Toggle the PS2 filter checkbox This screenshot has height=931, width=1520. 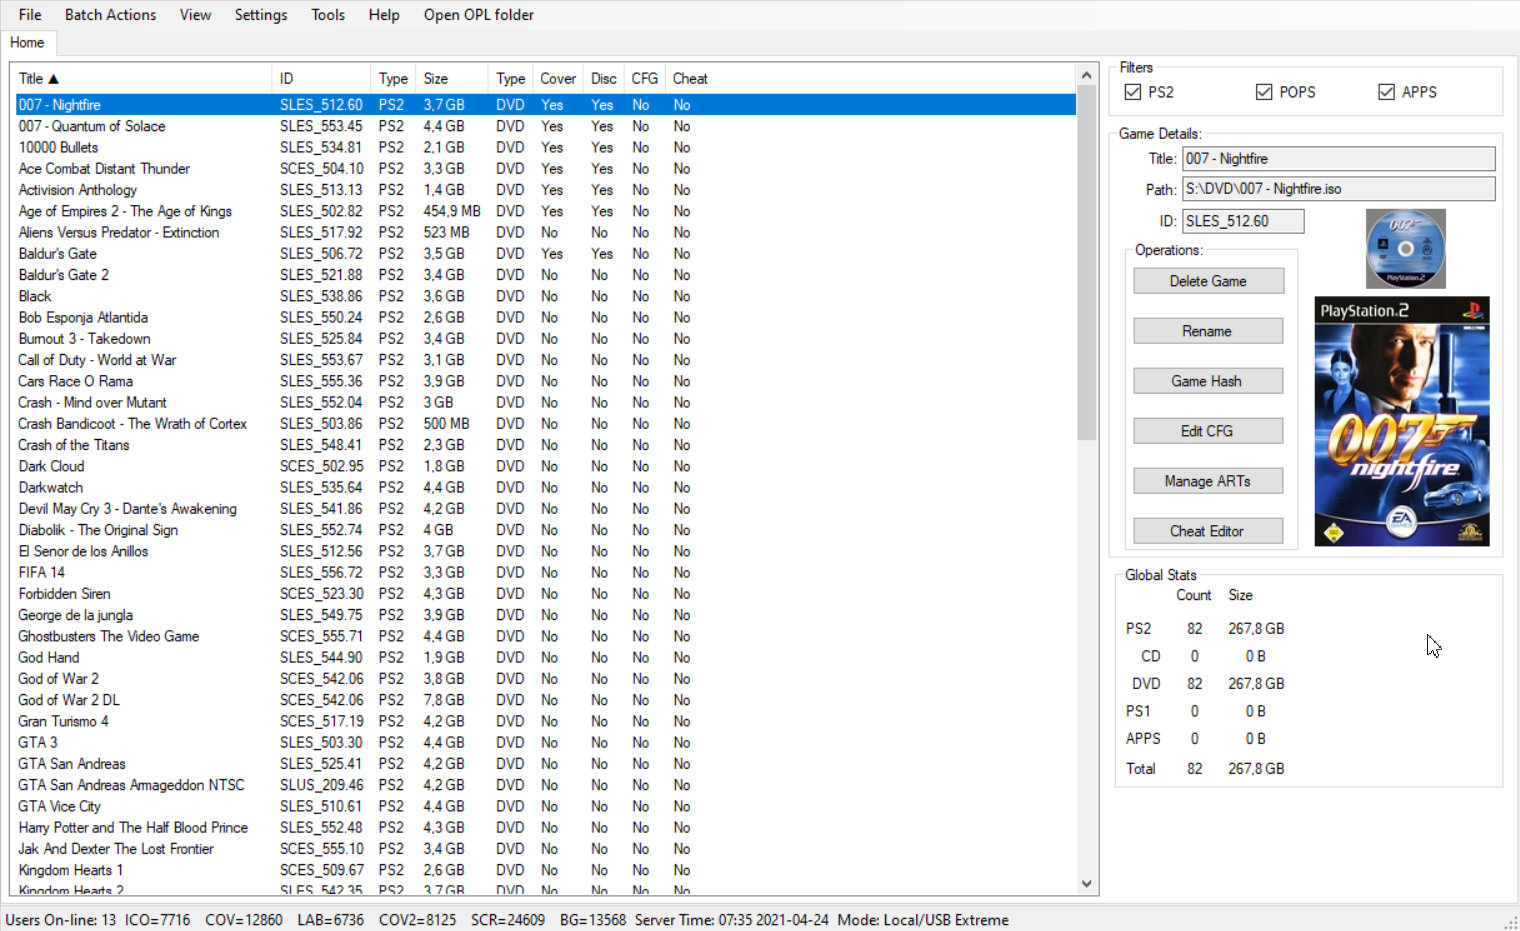coord(1133,92)
